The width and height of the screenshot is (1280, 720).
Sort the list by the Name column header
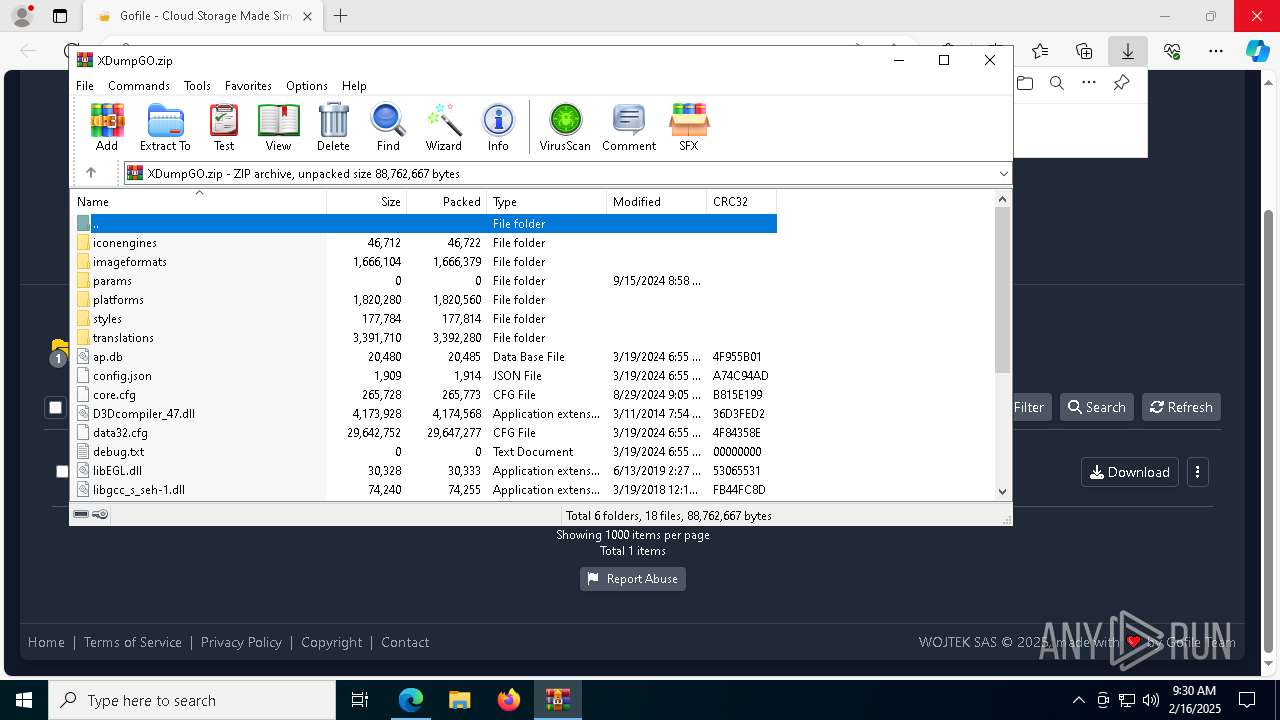click(200, 201)
